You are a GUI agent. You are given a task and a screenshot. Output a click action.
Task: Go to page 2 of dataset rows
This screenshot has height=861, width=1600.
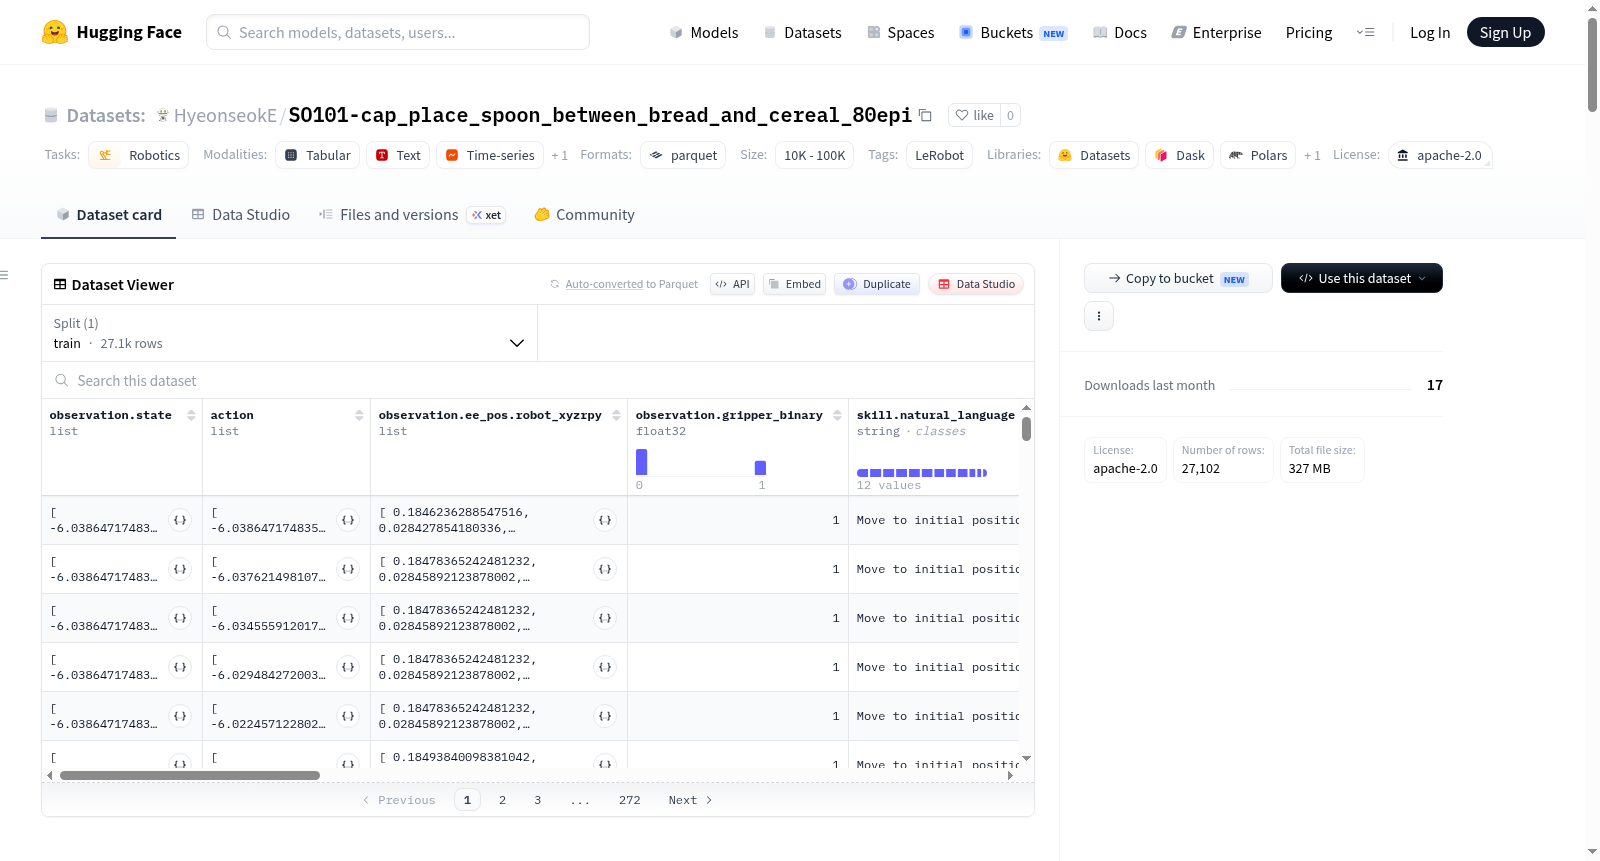(502, 800)
